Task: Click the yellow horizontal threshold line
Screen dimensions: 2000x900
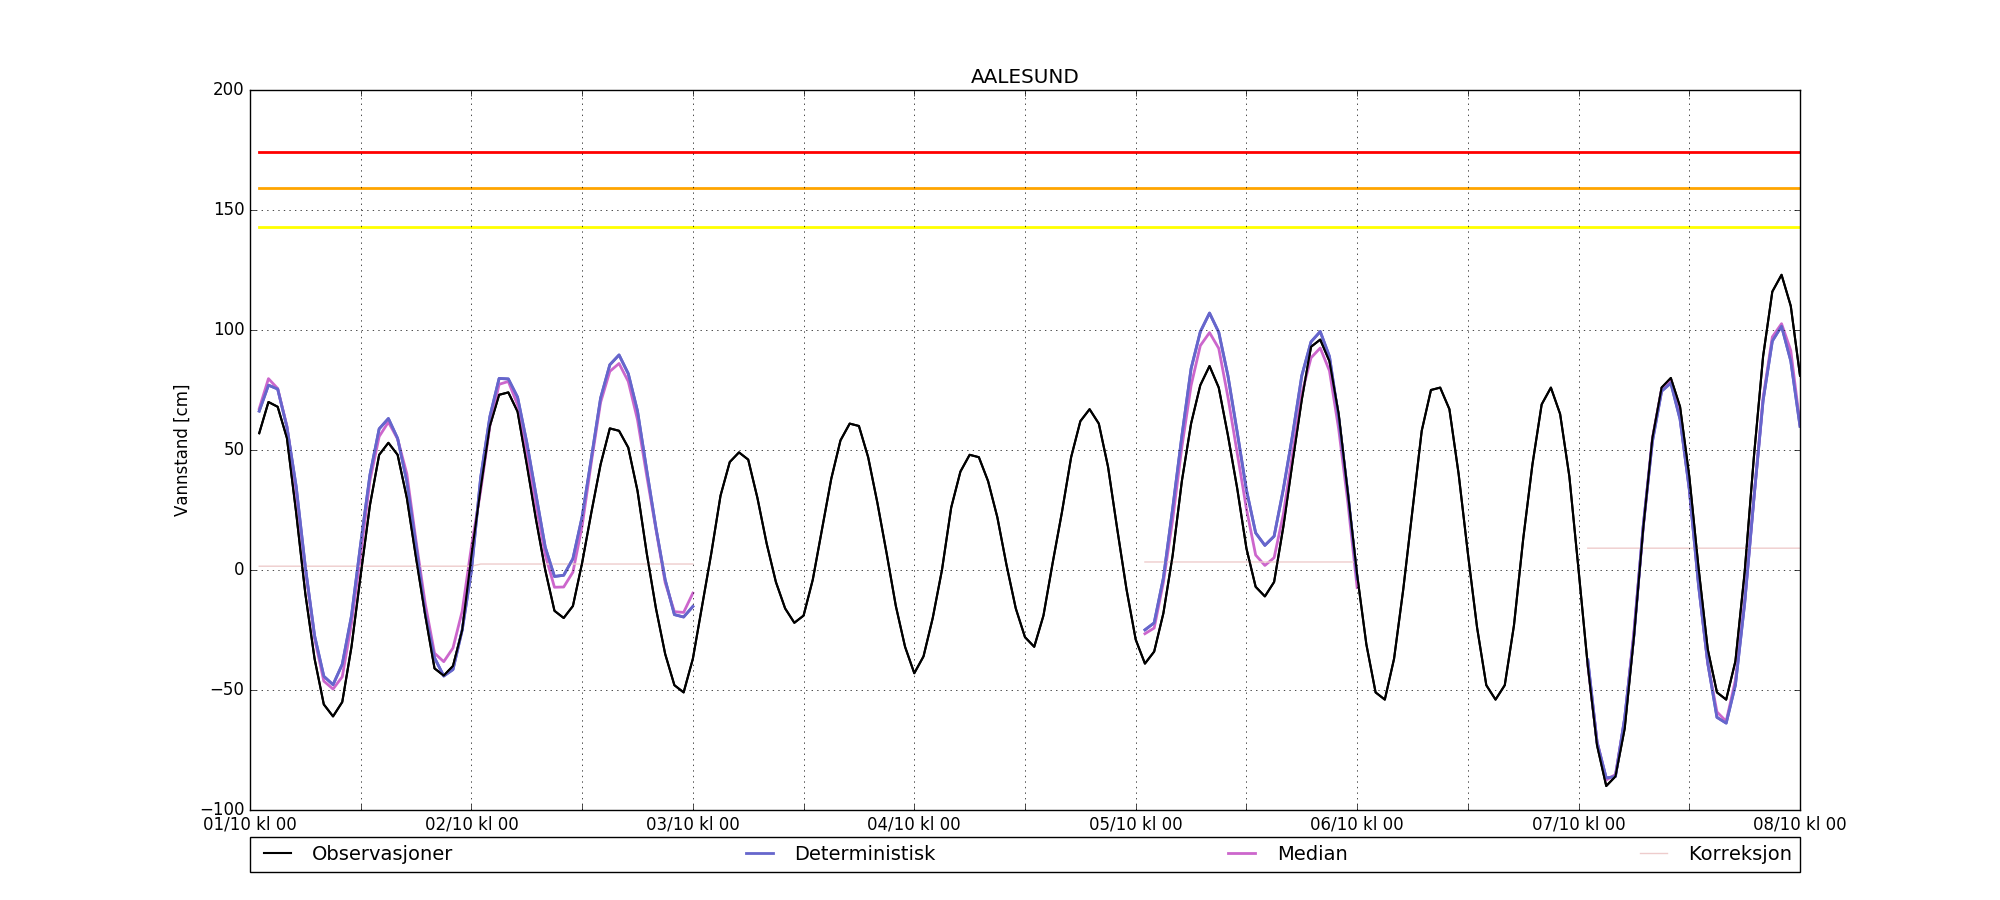Action: click(1000, 228)
